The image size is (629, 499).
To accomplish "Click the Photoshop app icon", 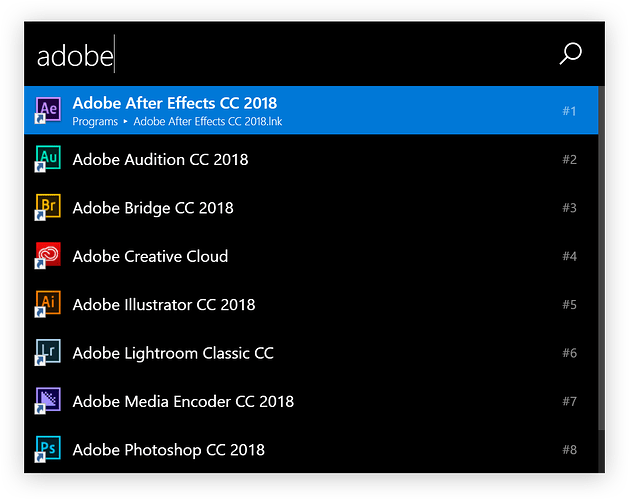I will [x=48, y=449].
